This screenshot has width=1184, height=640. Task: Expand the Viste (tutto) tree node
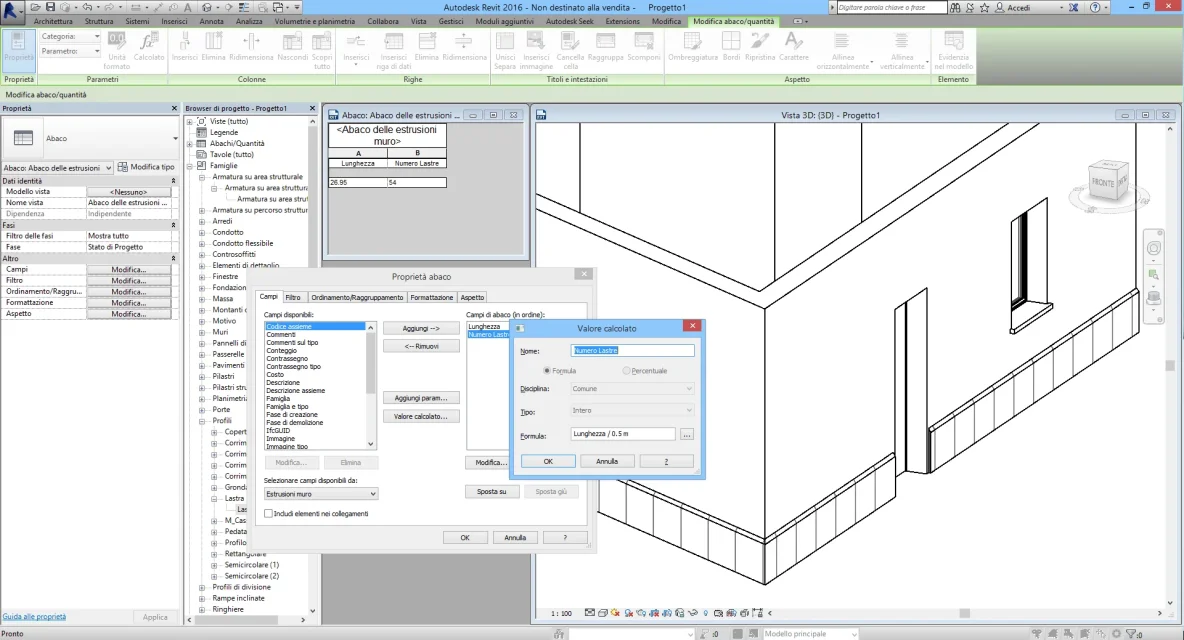tap(189, 121)
